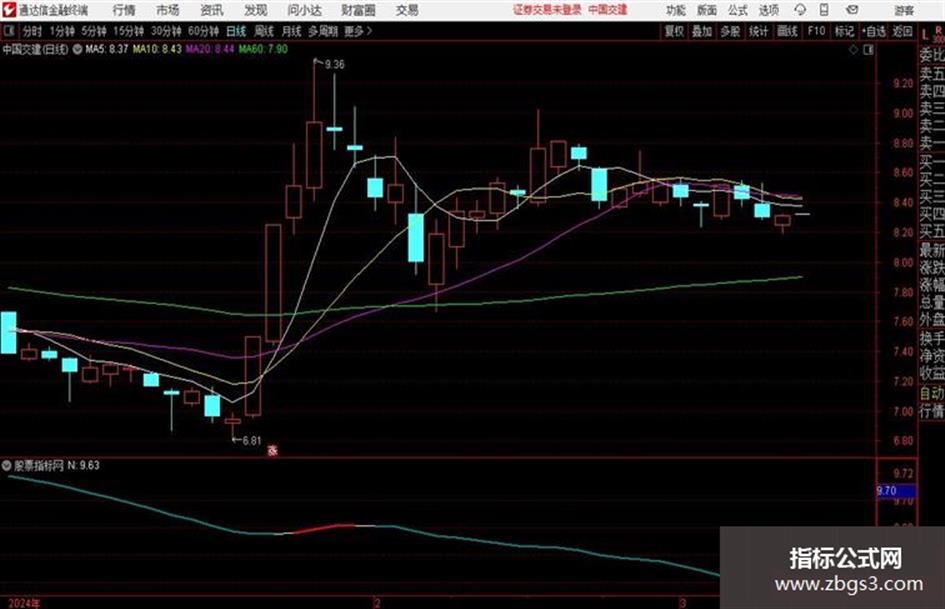This screenshot has height=609, width=945.
Task: Click the 返回 button
Action: point(902,31)
